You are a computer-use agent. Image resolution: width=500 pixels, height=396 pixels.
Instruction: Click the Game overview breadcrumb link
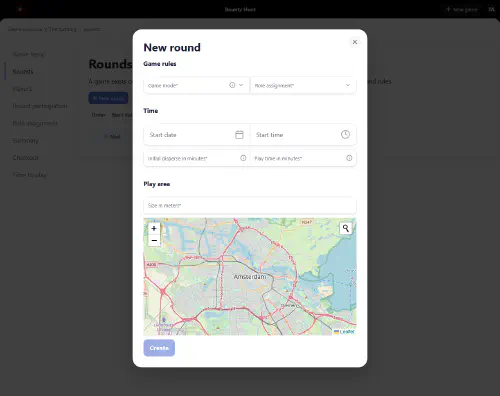[25, 29]
